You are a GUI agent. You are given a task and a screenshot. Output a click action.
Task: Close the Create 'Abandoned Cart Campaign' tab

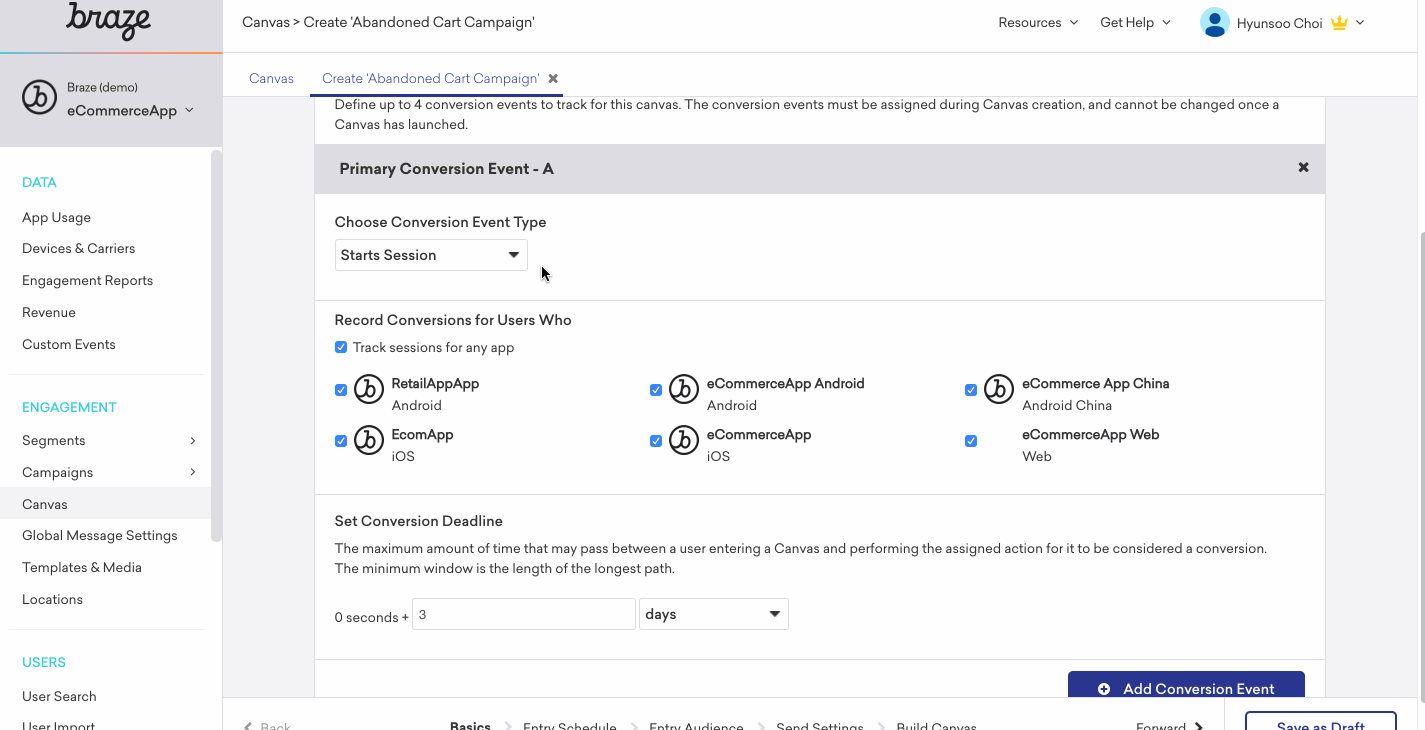[x=553, y=78]
